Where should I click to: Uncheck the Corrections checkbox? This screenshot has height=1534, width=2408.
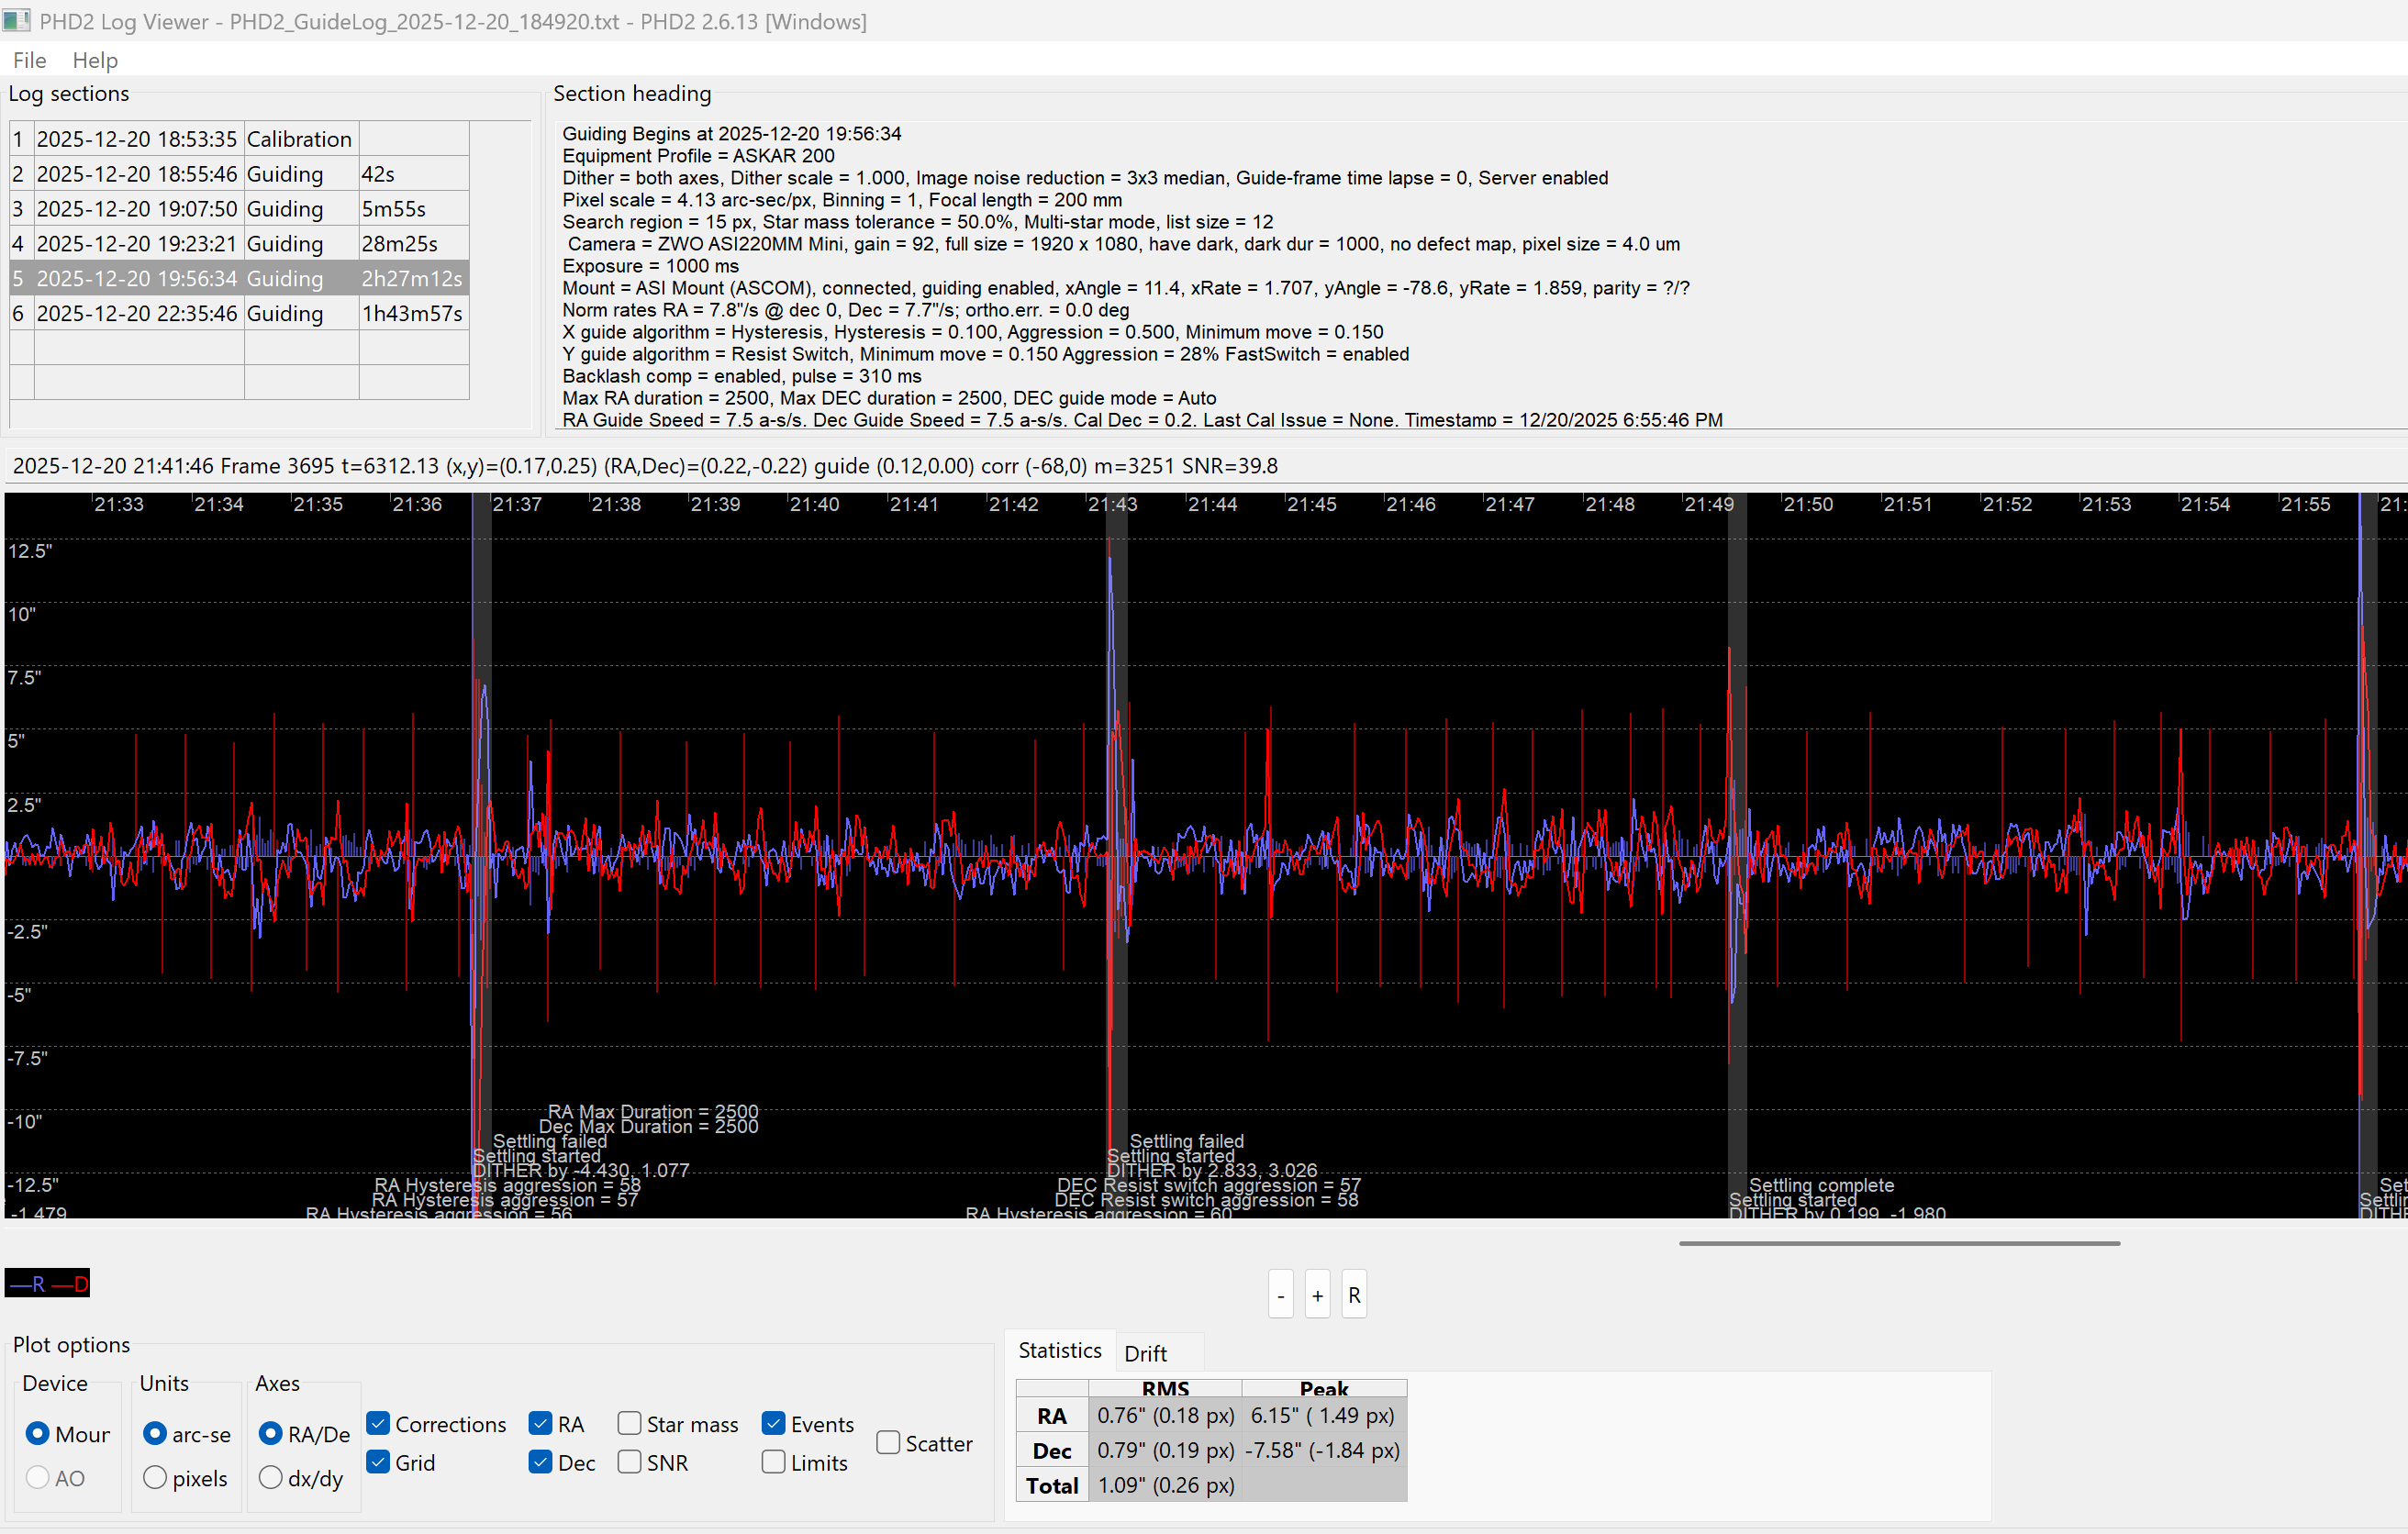(x=378, y=1423)
